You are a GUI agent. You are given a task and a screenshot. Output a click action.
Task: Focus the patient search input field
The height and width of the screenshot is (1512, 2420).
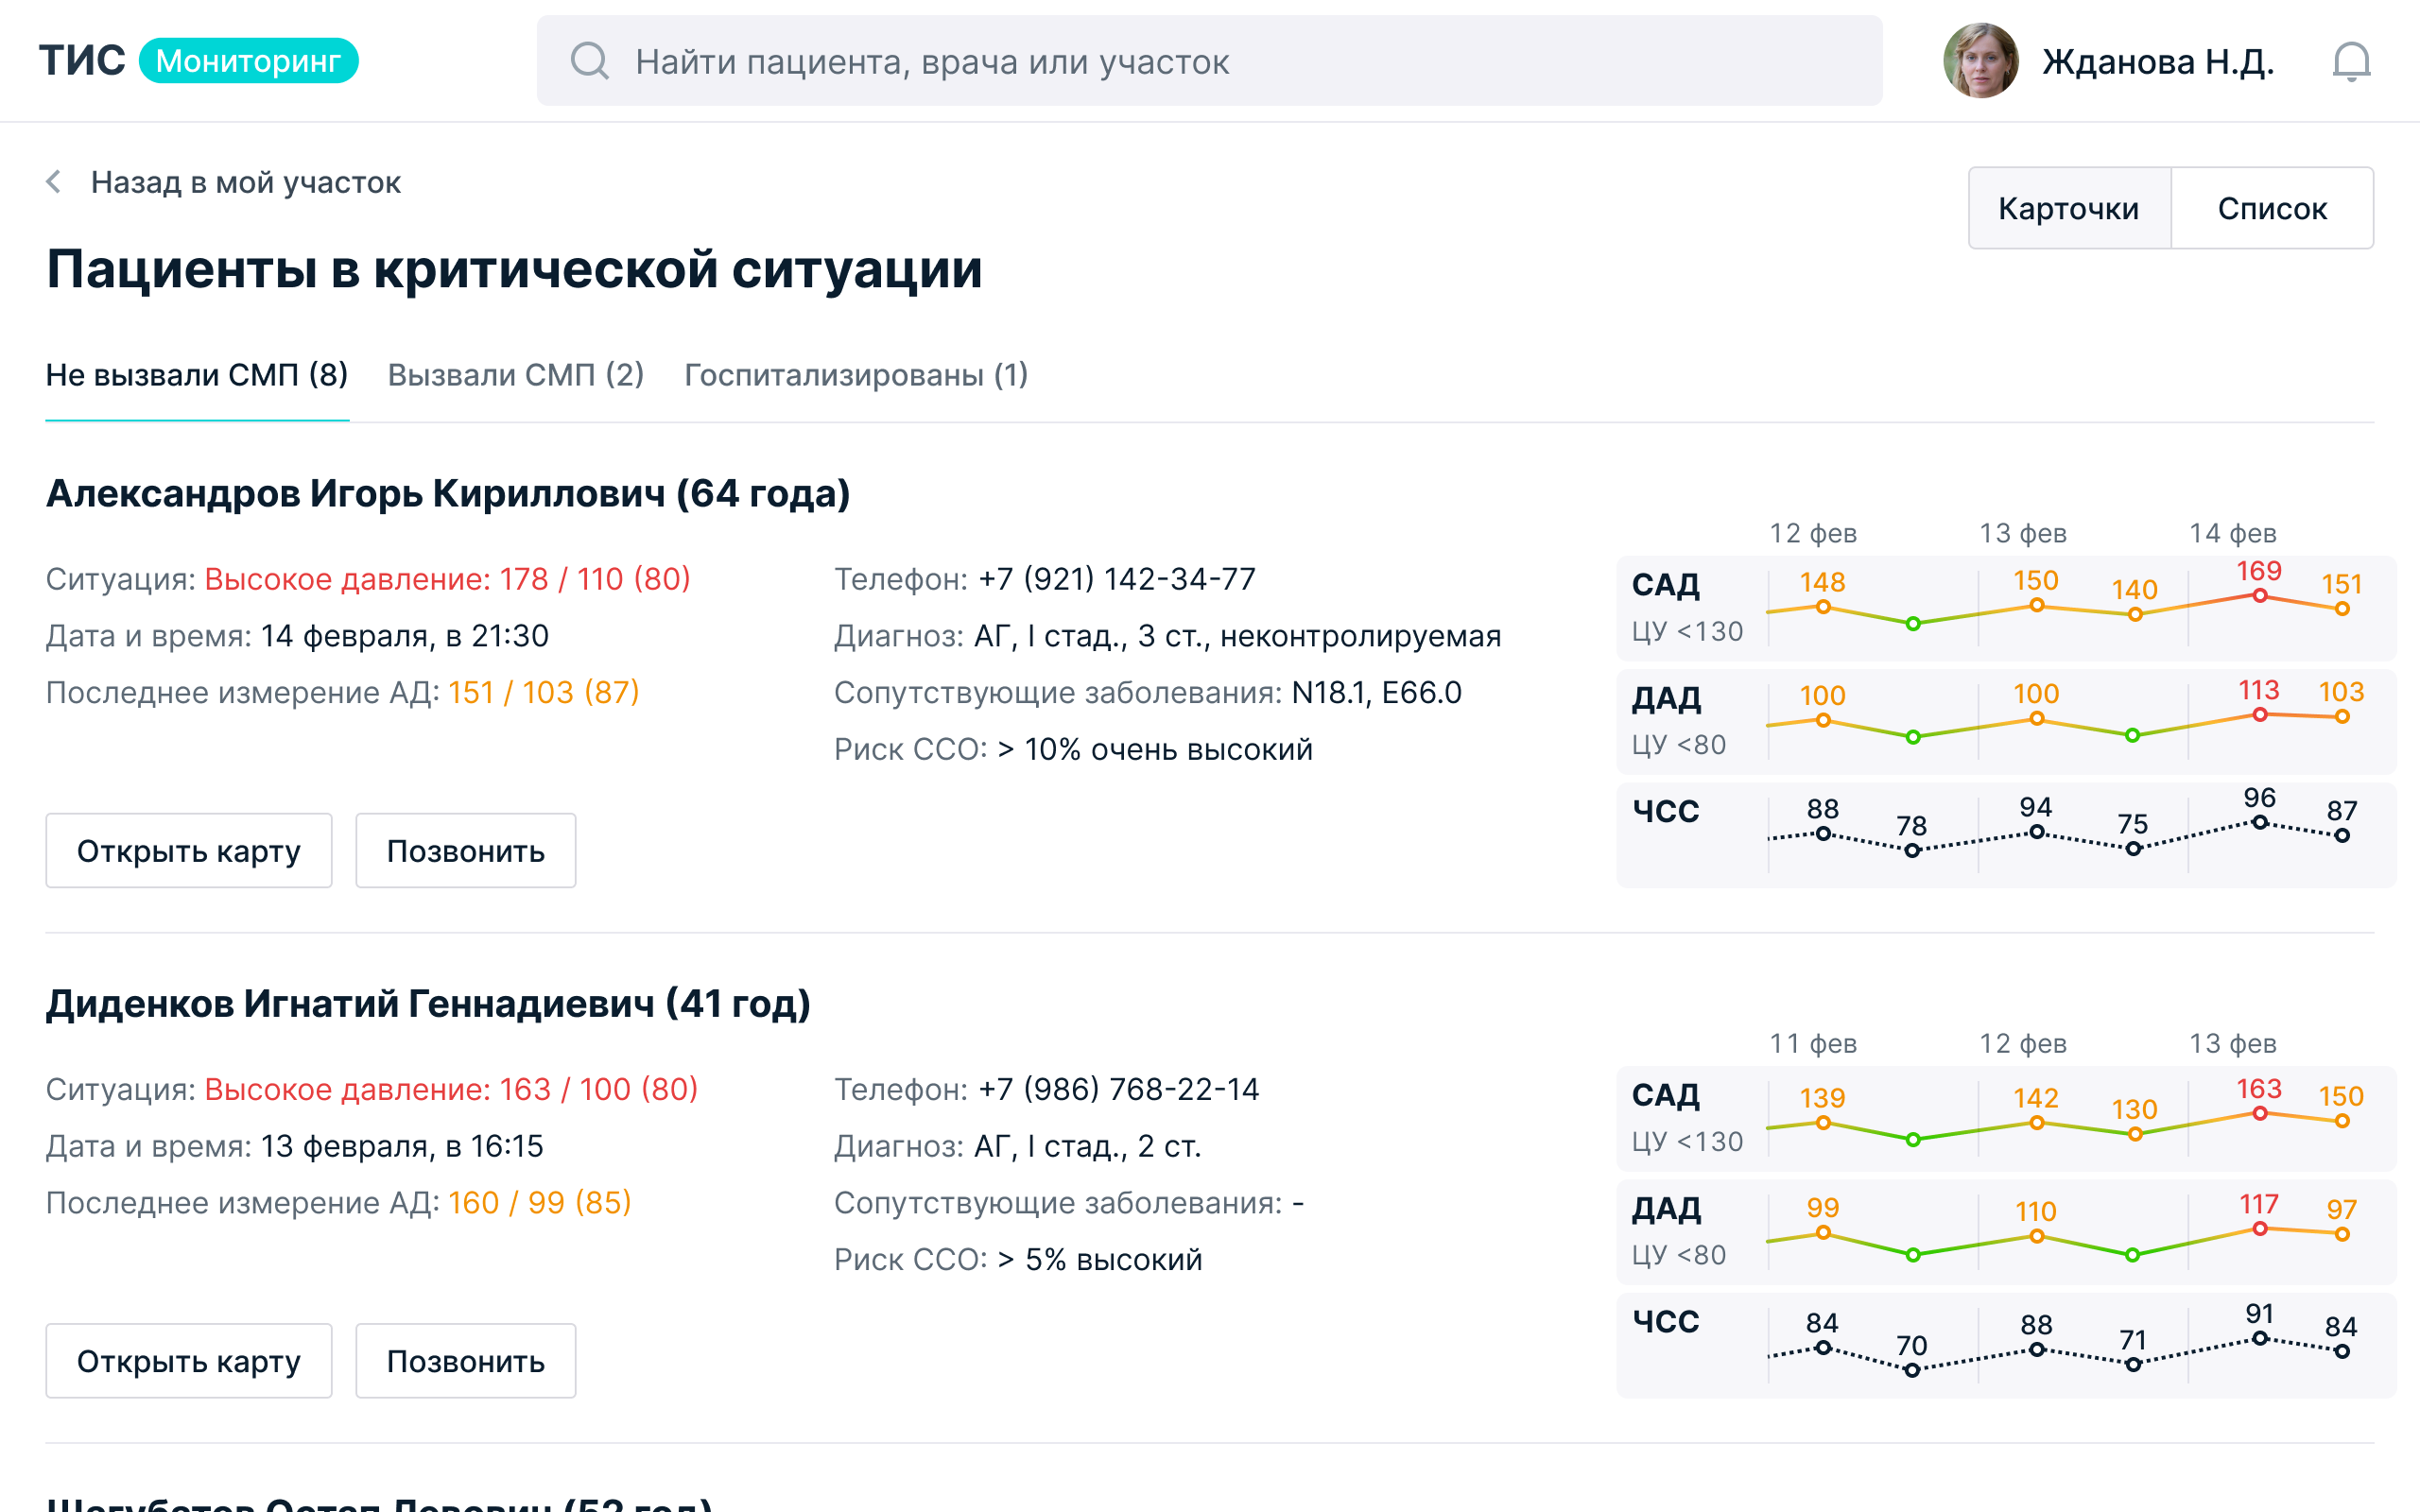[x=1210, y=61]
